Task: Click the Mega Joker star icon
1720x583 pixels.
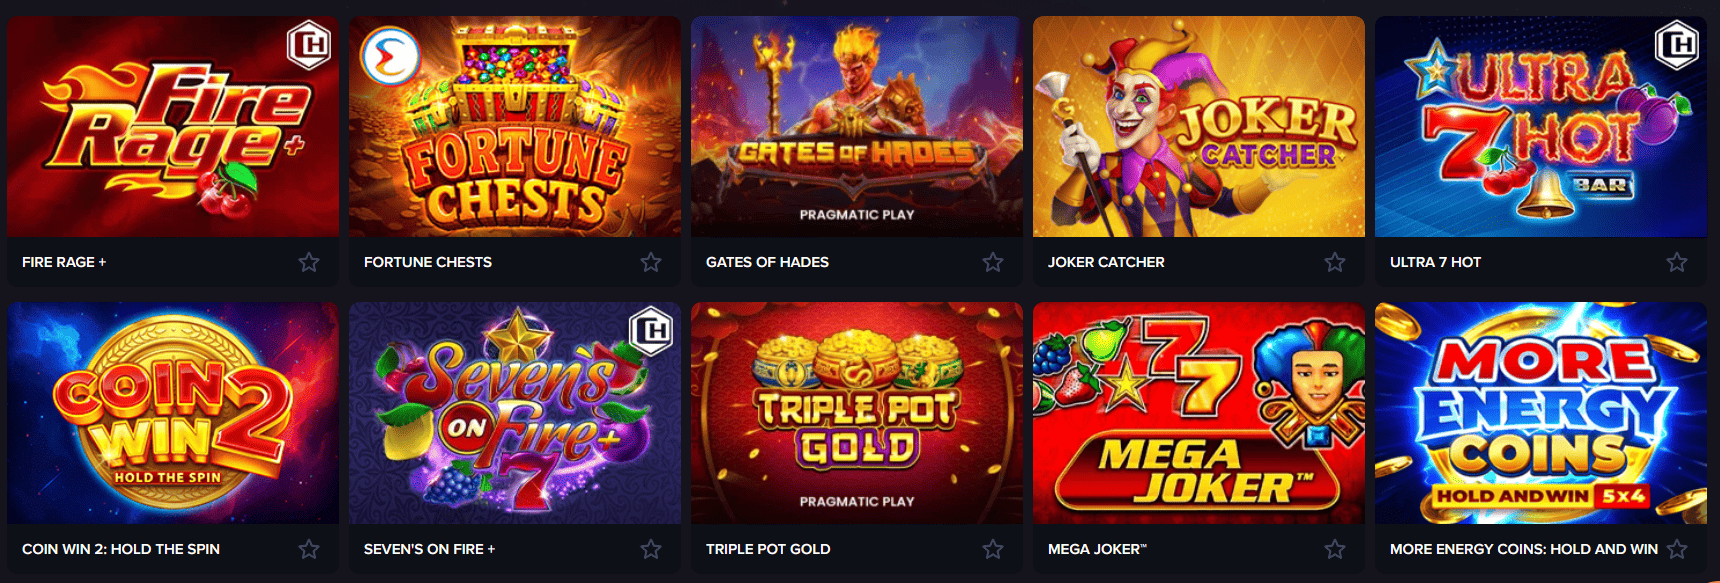Action: point(1335,549)
